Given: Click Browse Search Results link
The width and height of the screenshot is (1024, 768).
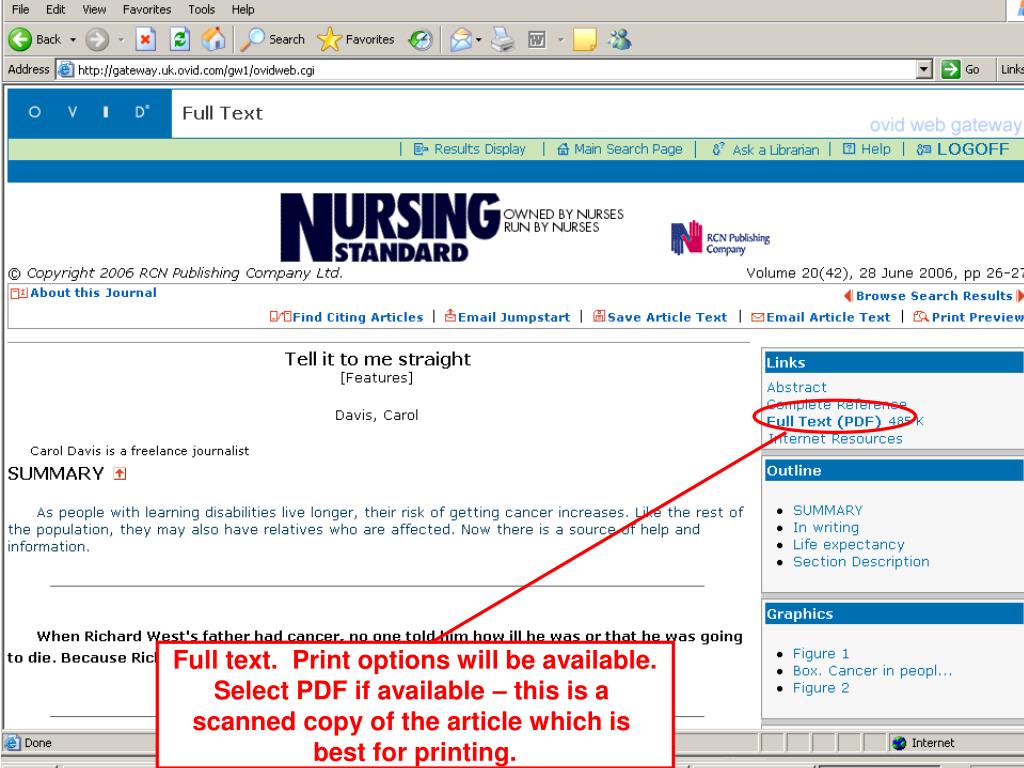Looking at the screenshot, I should [934, 296].
